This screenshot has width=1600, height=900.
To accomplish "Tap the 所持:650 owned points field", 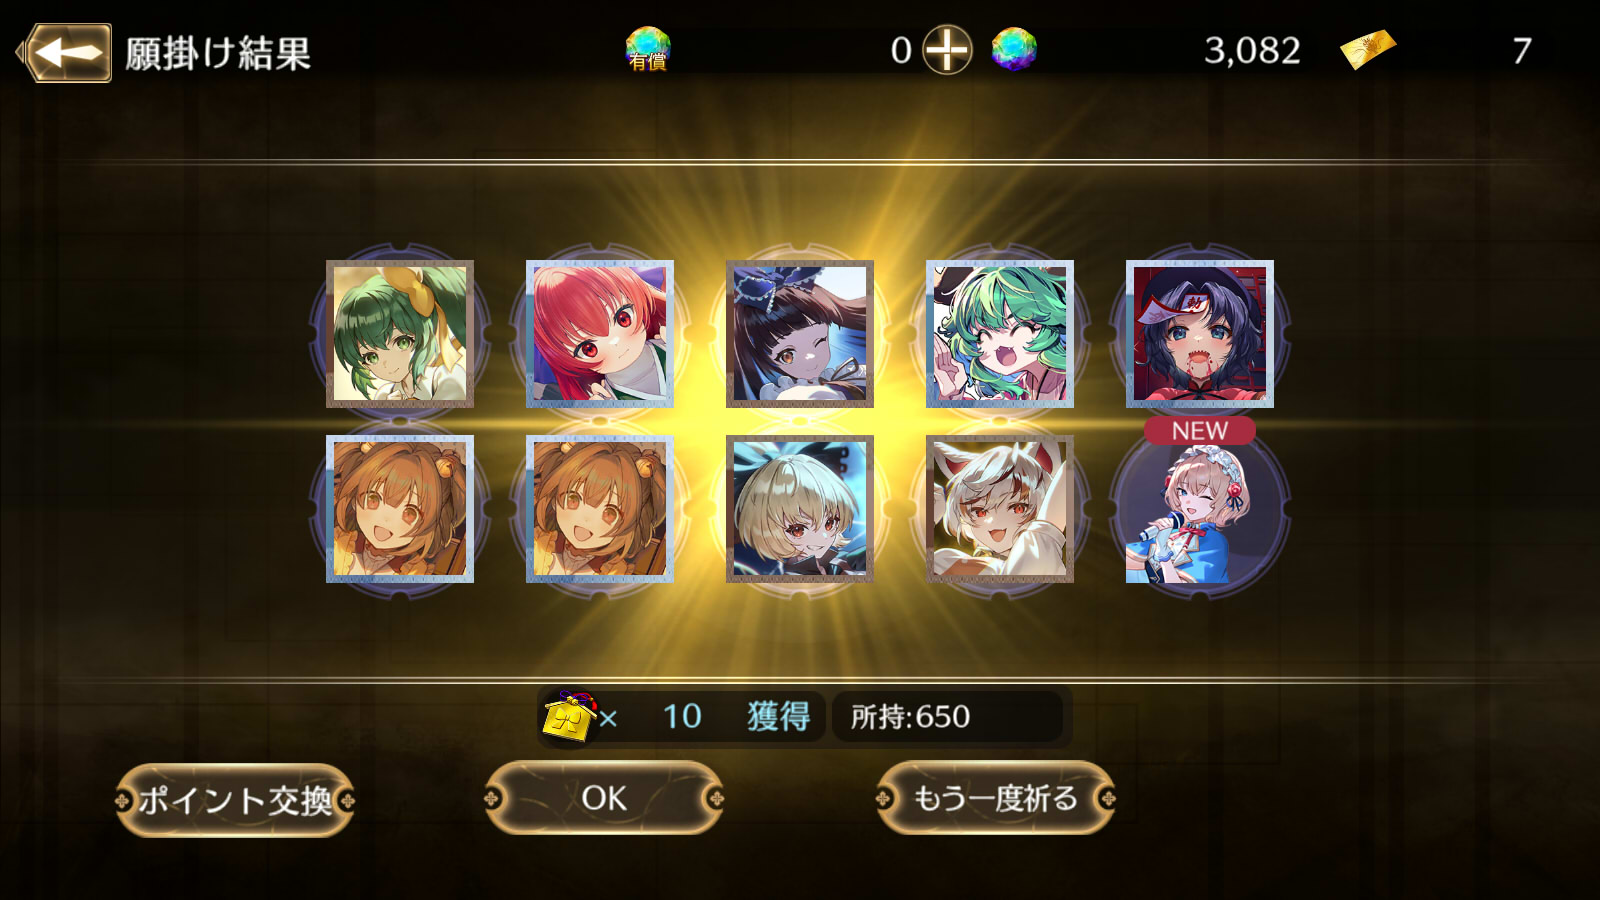I will click(947, 716).
